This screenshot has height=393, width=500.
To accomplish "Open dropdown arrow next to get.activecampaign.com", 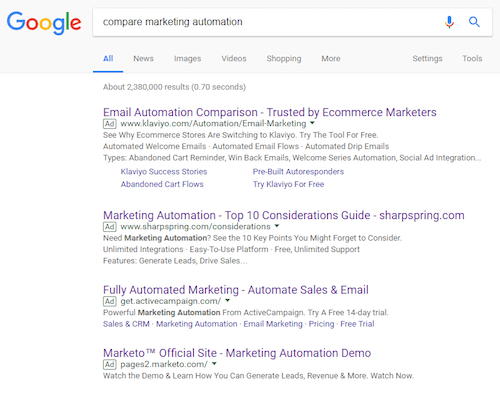I will (227, 300).
